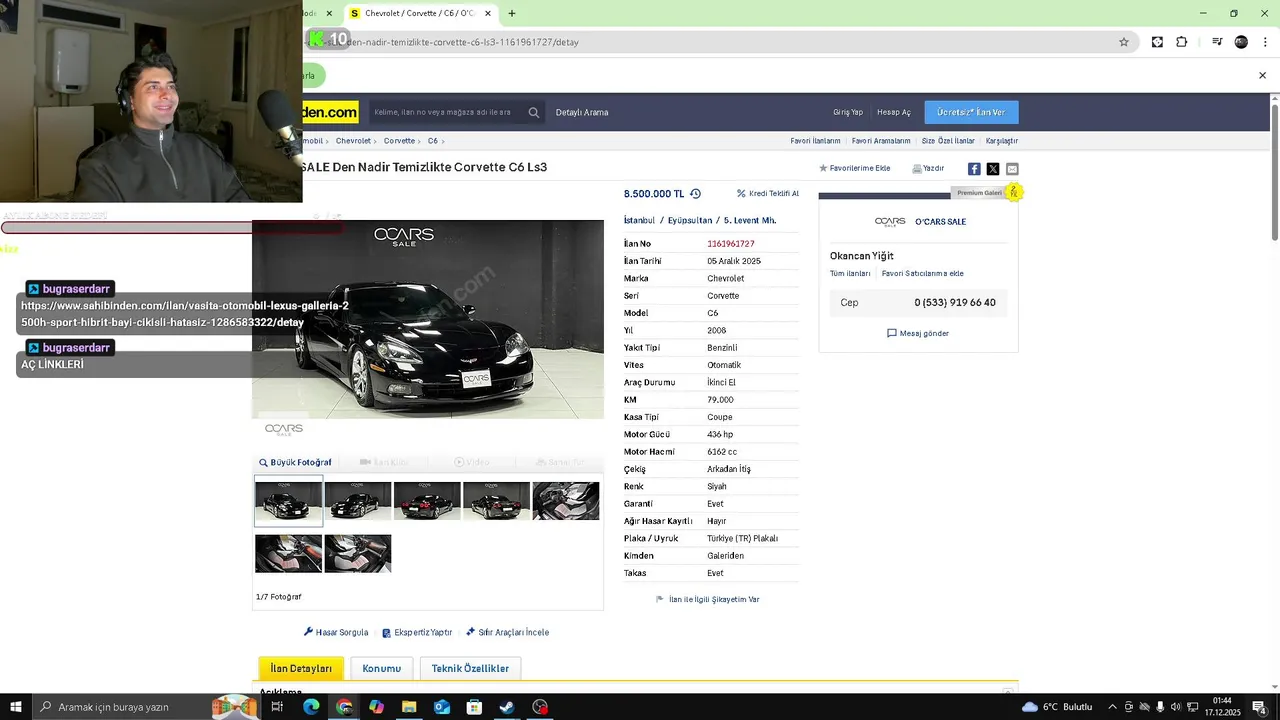Go to C6 breadcrumb
The height and width of the screenshot is (720, 1280).
(x=433, y=141)
